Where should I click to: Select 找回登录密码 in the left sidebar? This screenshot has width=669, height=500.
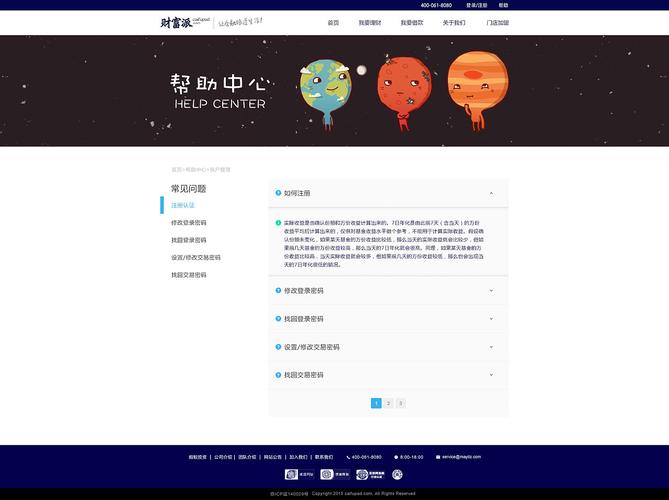point(189,240)
